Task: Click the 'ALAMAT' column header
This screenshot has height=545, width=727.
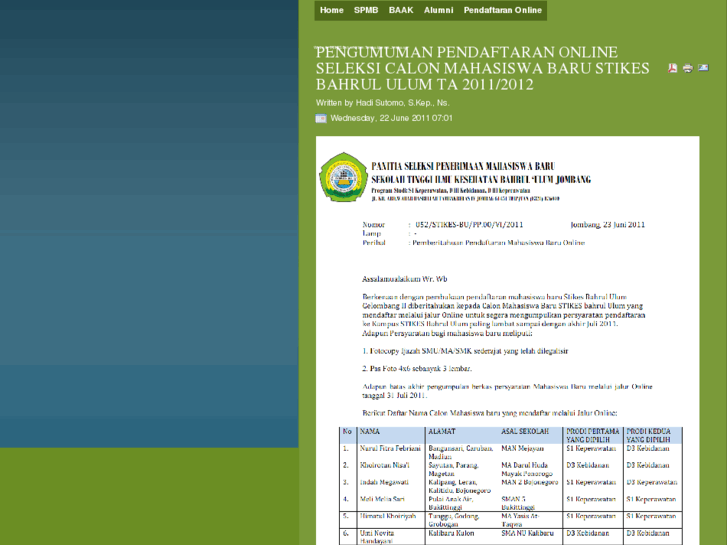Action: (x=441, y=431)
